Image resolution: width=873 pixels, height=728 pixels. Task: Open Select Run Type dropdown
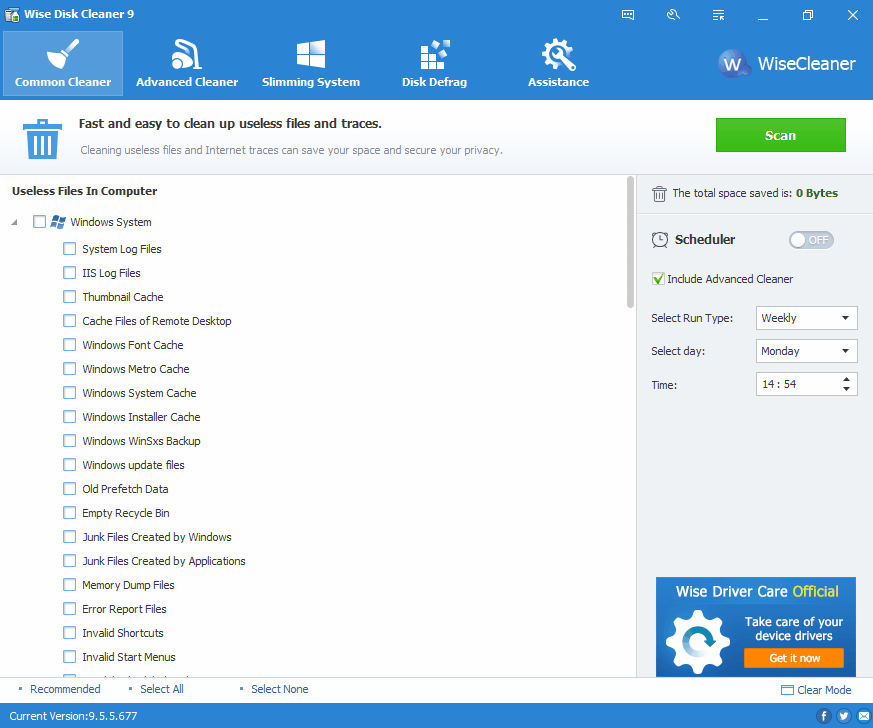pos(806,318)
